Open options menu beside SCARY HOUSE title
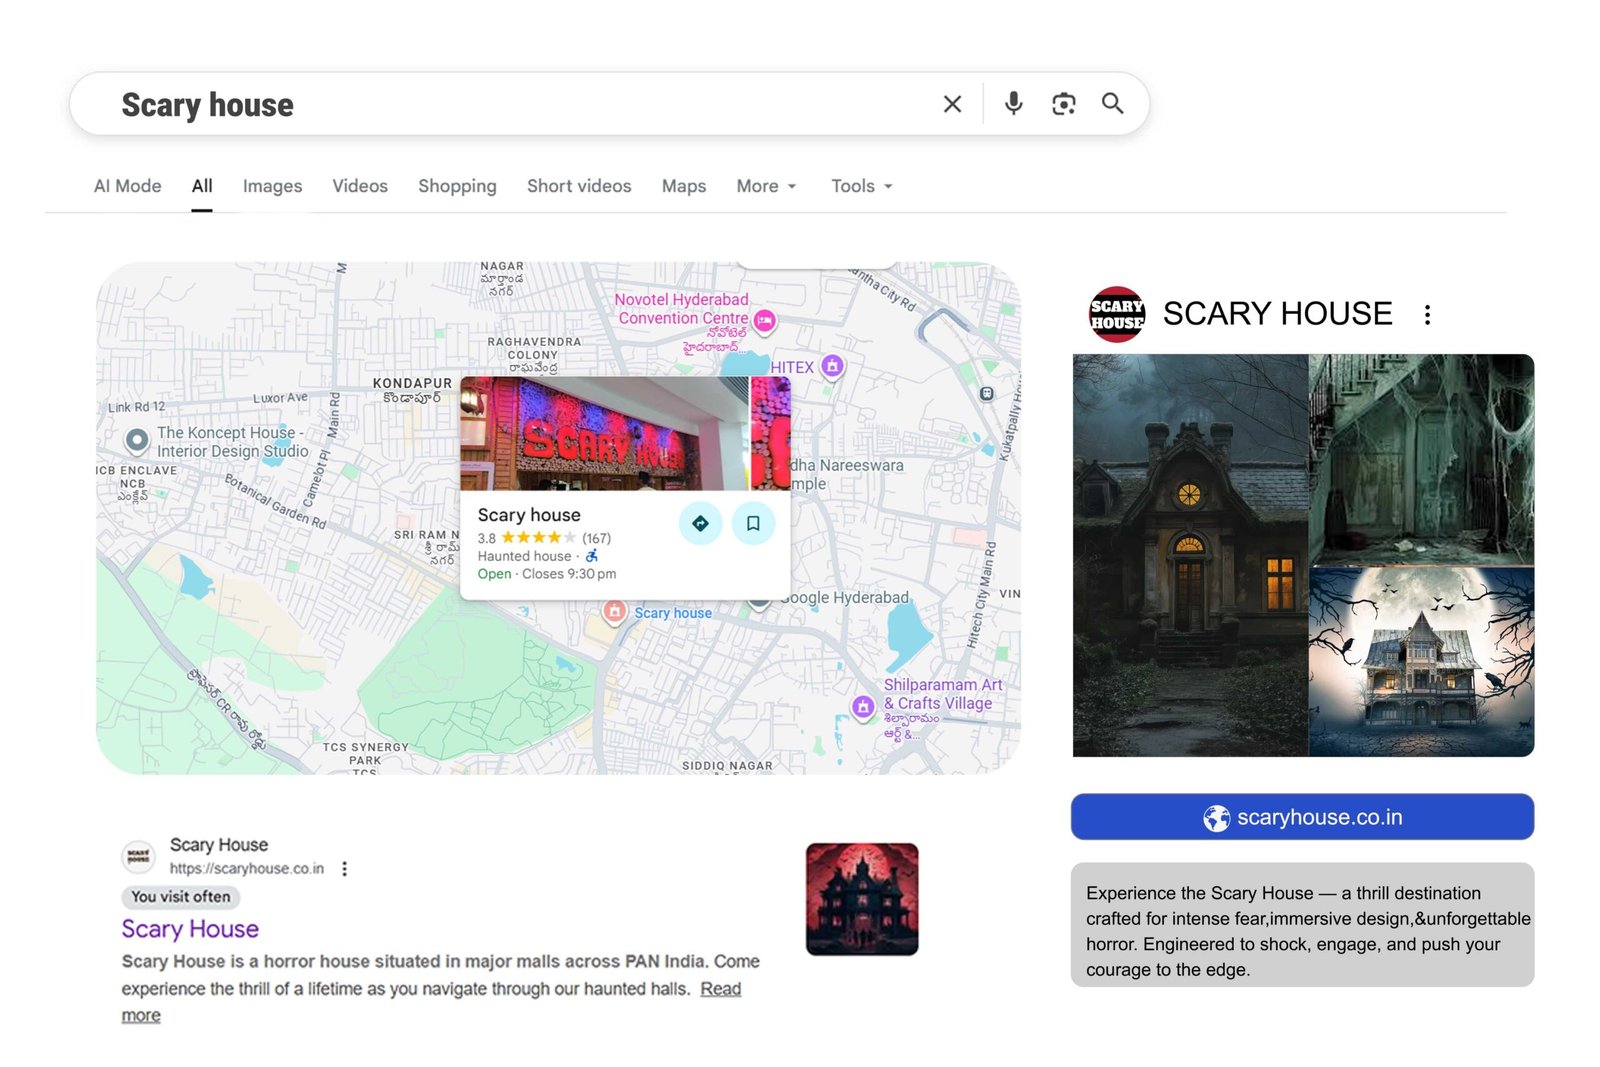Image resolution: width=1600 pixels, height=1067 pixels. [1427, 315]
